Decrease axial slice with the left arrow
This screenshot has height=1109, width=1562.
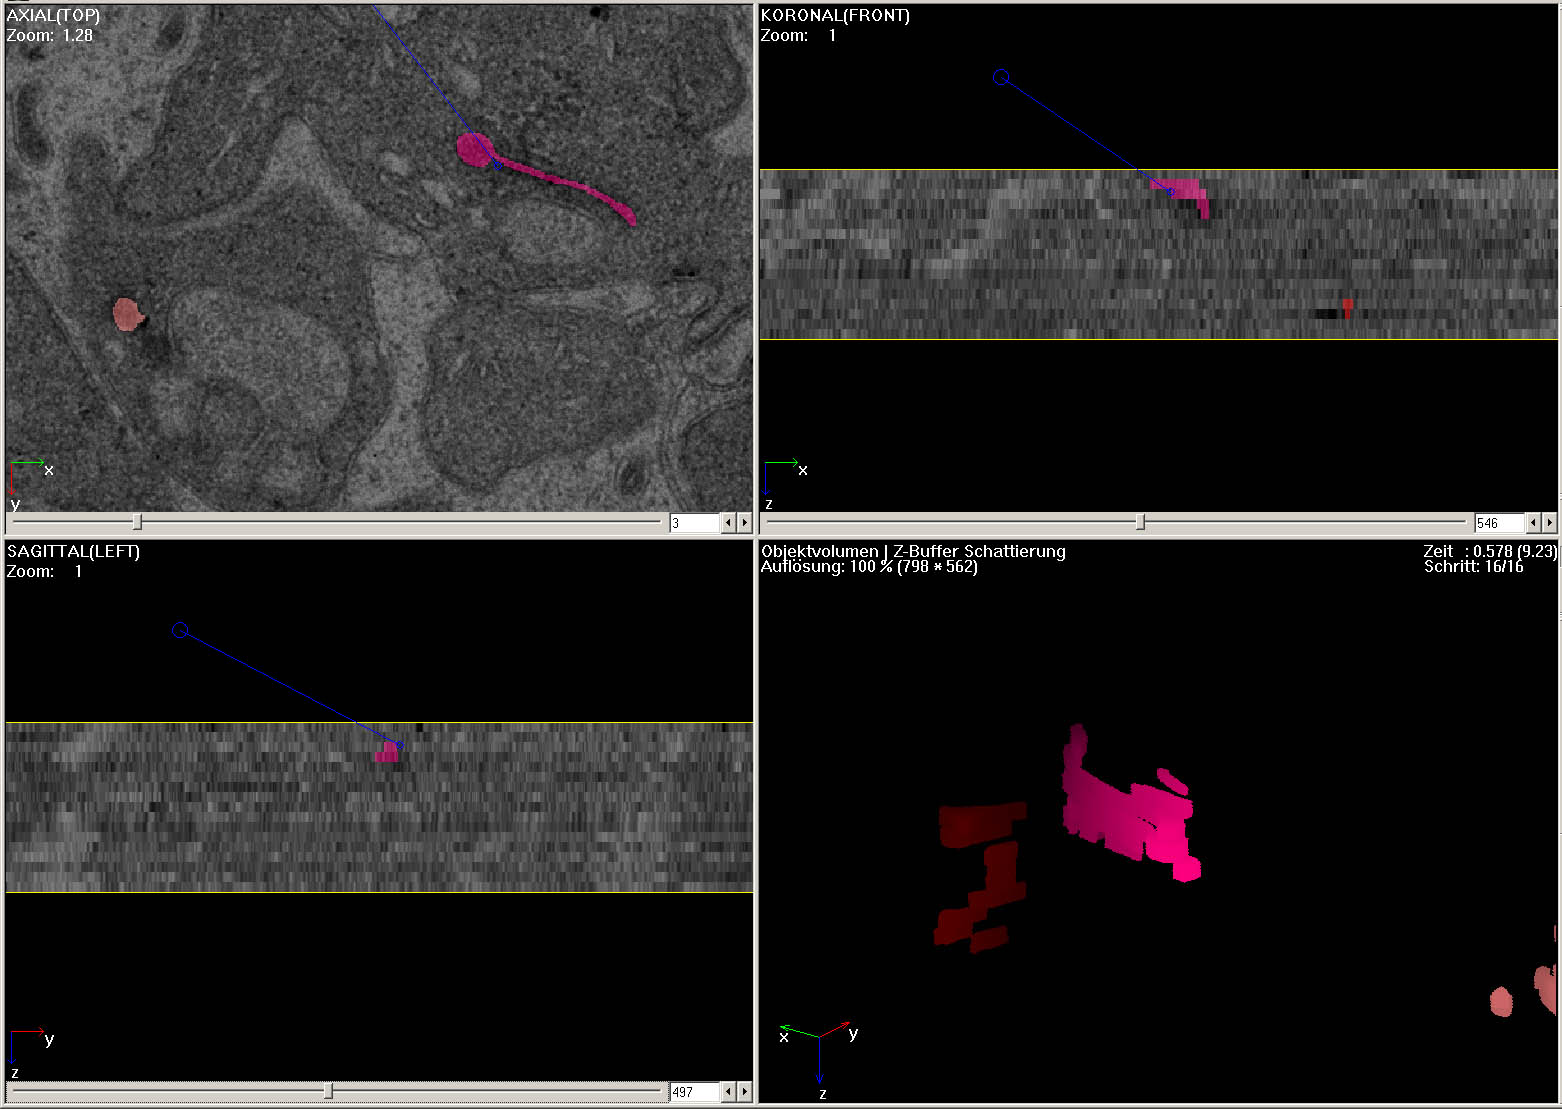click(x=729, y=523)
